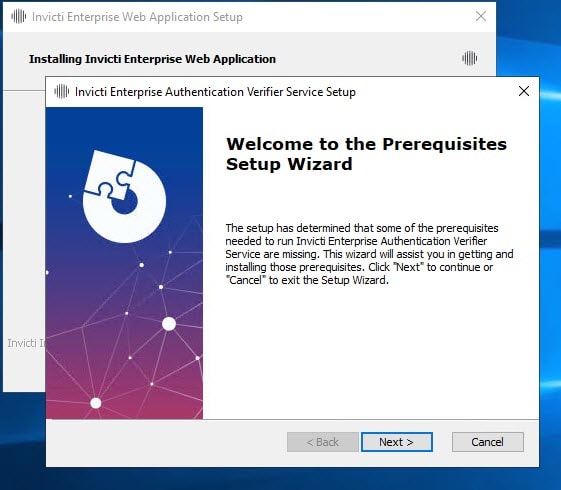Image resolution: width=561 pixels, height=490 pixels.
Task: Focus the Web Application Setup window title
Action: 137,17
